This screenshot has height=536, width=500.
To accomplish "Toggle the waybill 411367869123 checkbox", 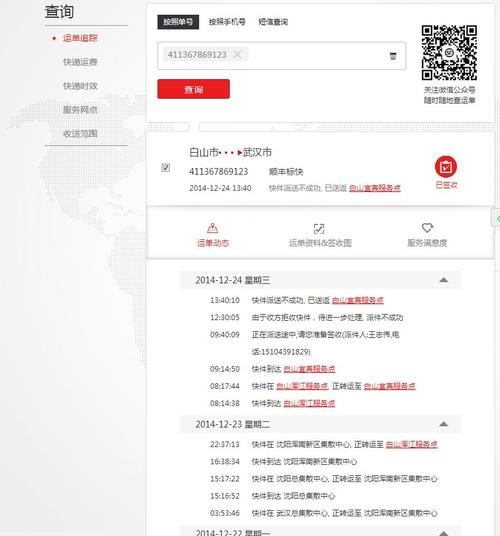I will pyautogui.click(x=166, y=168).
